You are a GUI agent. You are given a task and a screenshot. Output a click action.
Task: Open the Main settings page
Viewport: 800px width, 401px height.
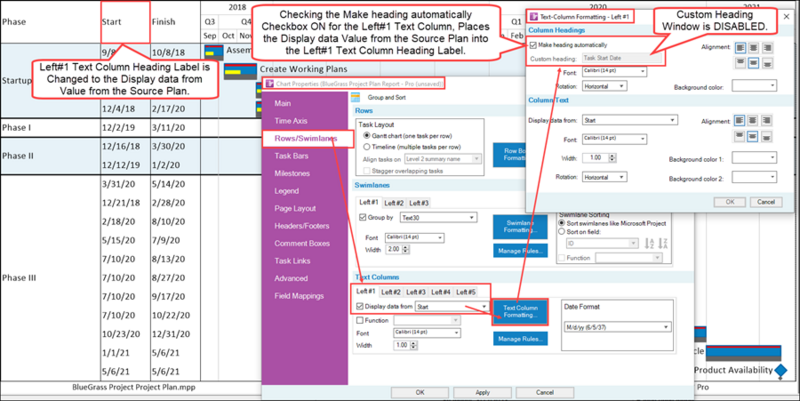point(283,104)
